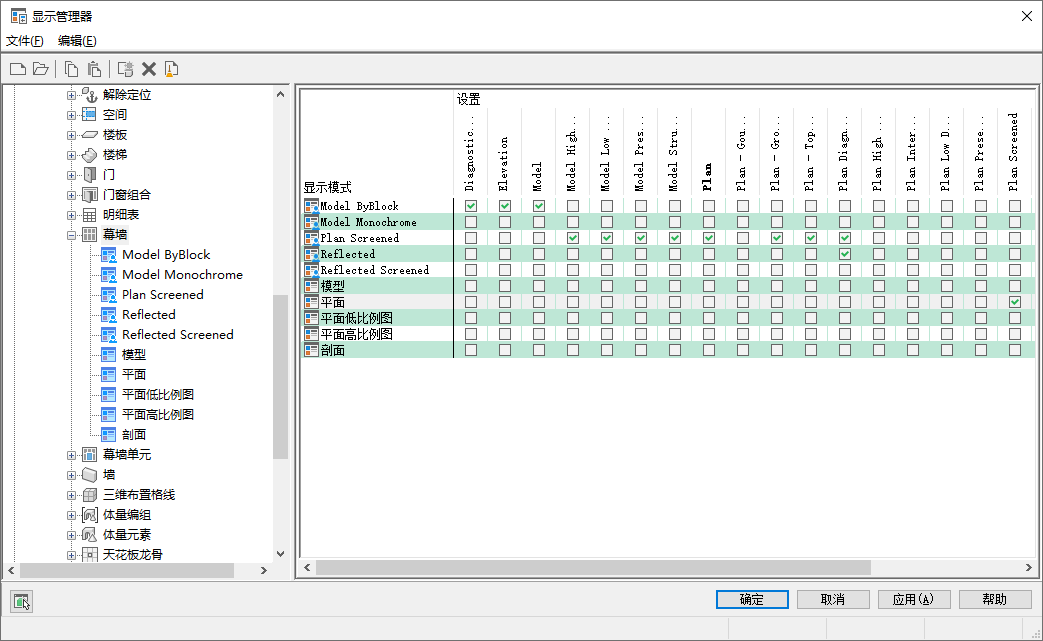
Task: Uncheck Plan Screened under Model High column
Action: [x=573, y=238]
